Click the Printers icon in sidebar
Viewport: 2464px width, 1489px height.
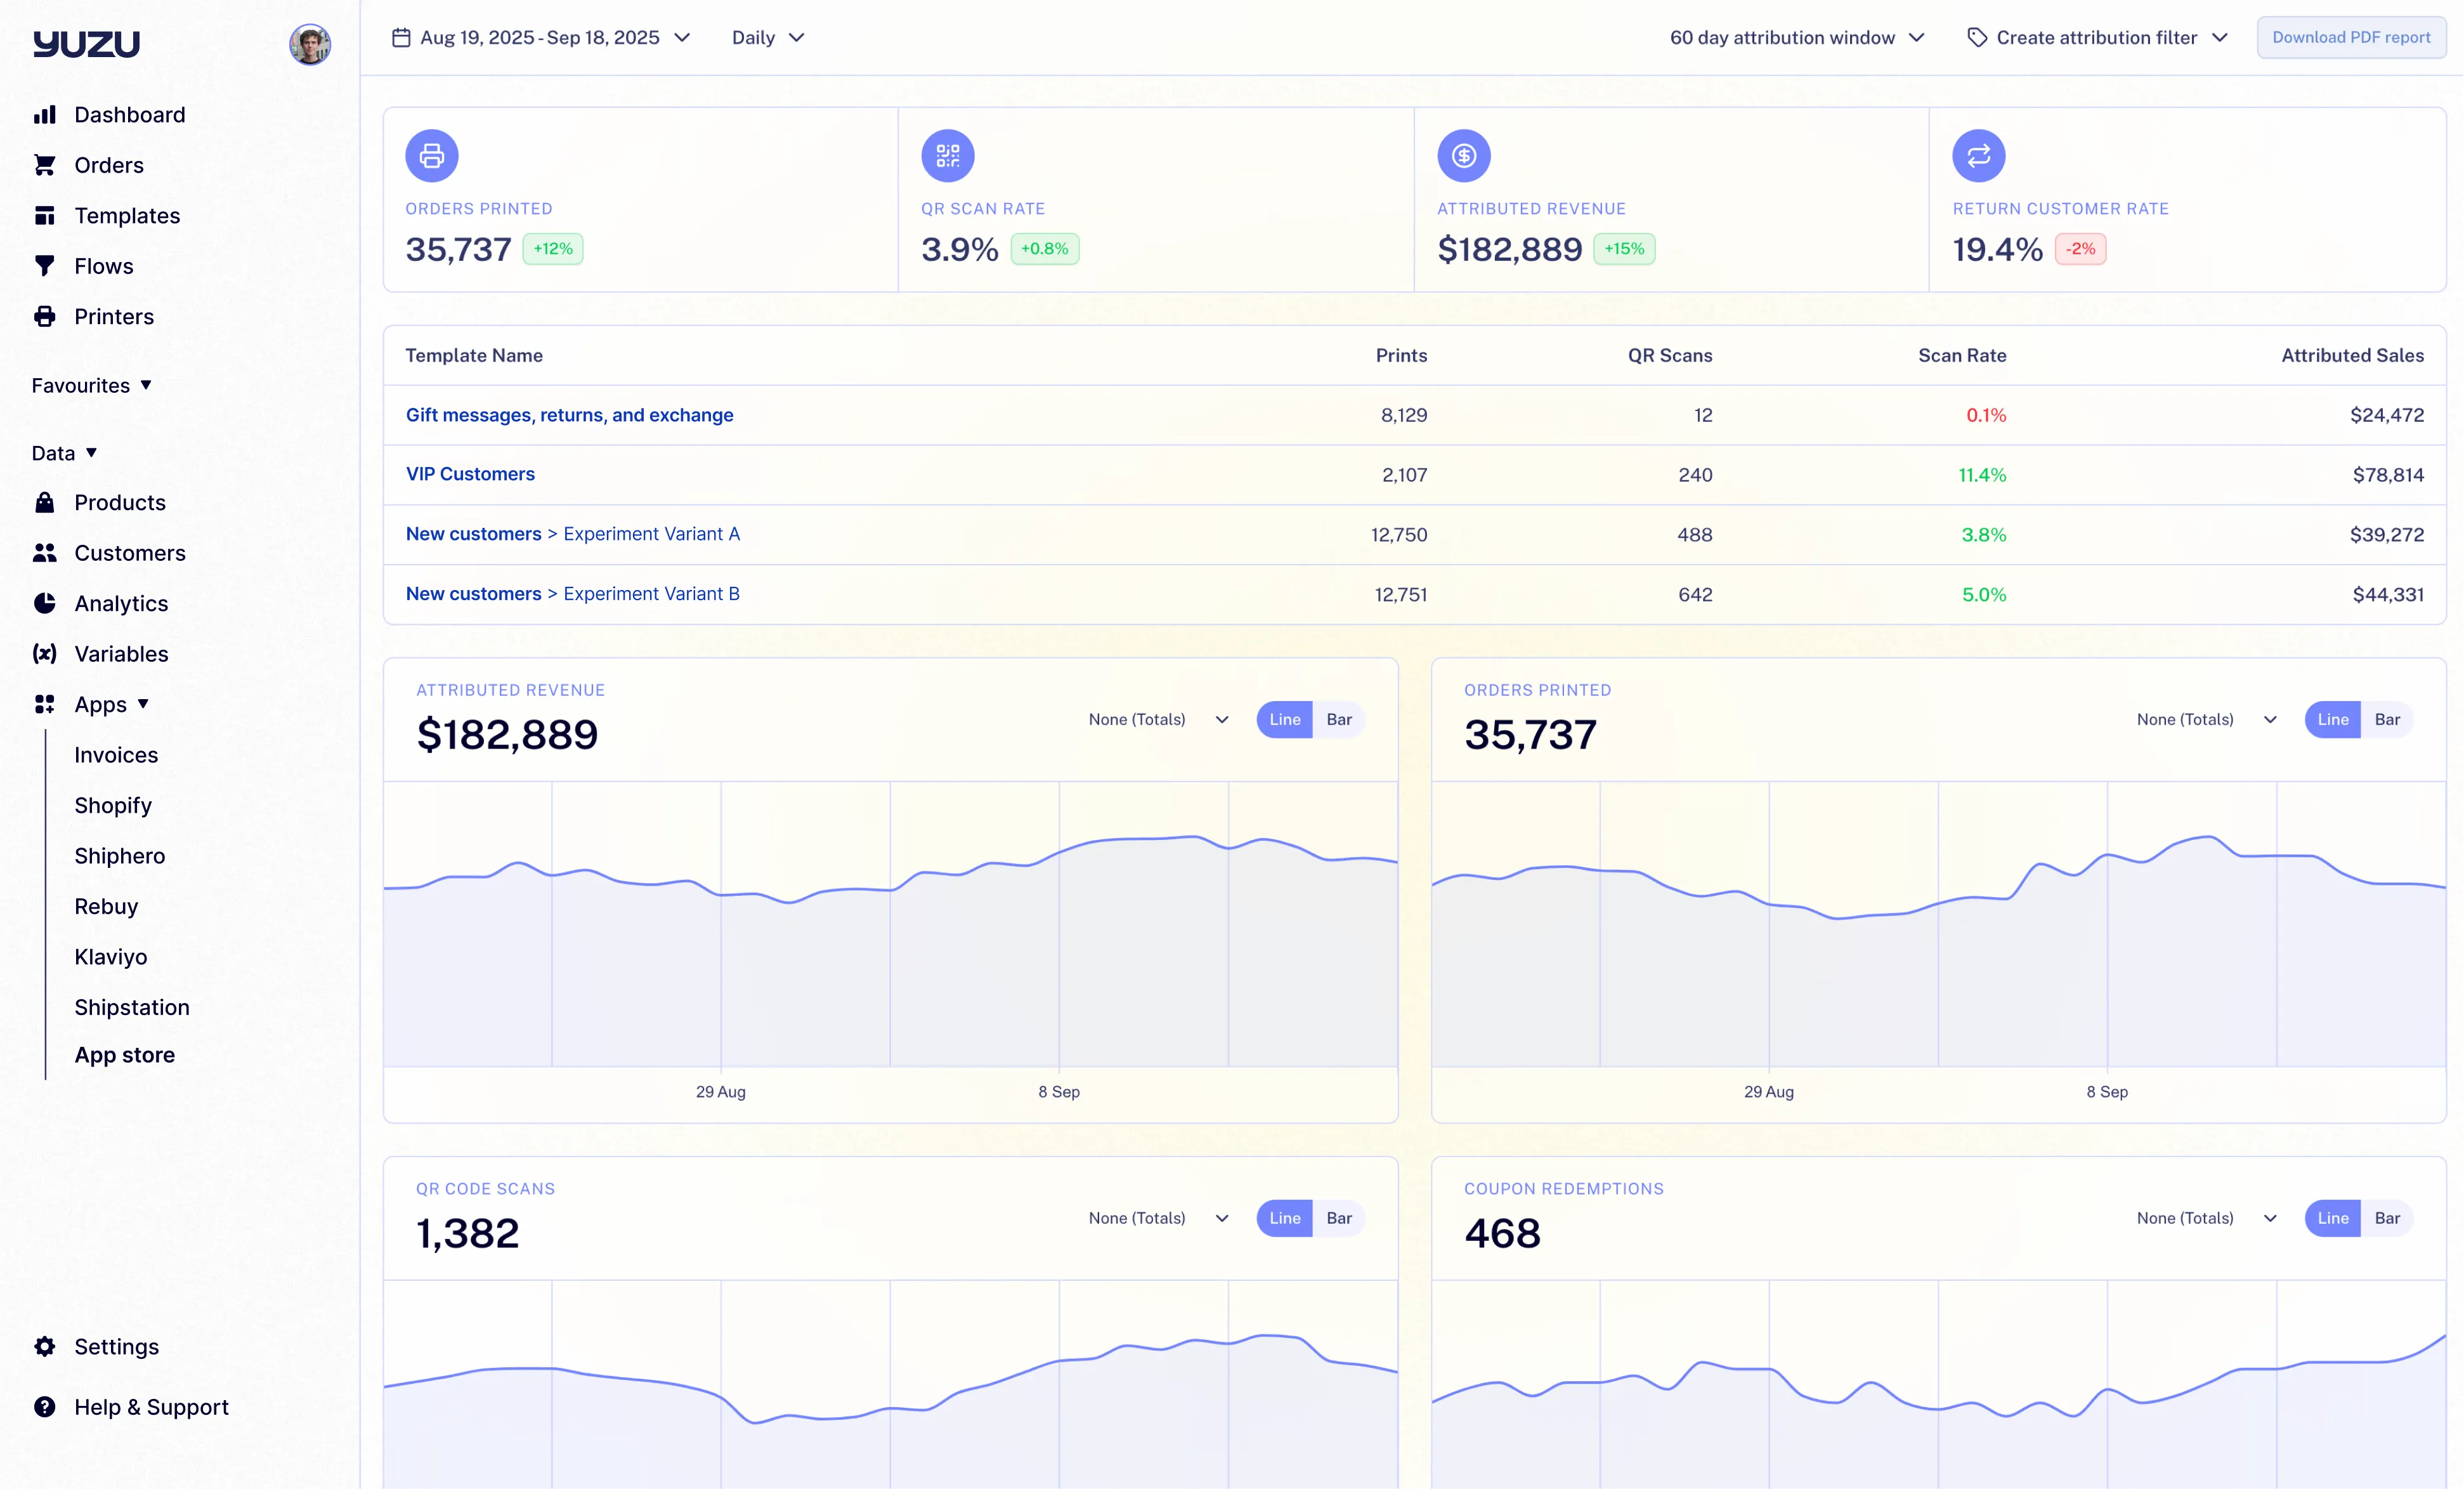[46, 316]
